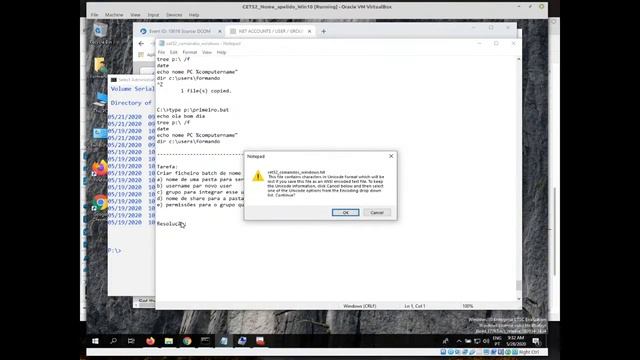The height and width of the screenshot is (360, 640).
Task: Close the NET ACCOUNTS browser tab
Action: [309, 31]
